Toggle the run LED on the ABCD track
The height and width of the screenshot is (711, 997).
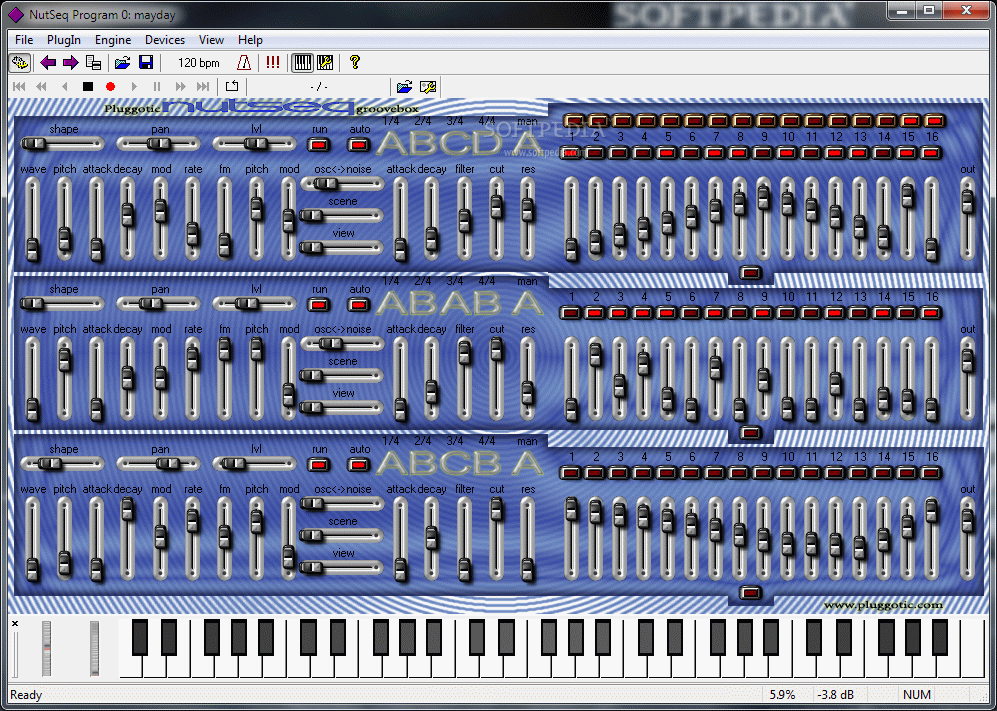tap(319, 145)
